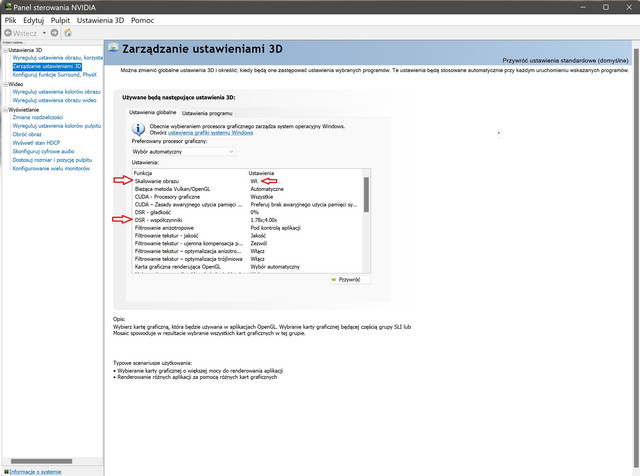Select Filtrowanie tekstur optymalizacja trójliniowa row

click(248, 259)
